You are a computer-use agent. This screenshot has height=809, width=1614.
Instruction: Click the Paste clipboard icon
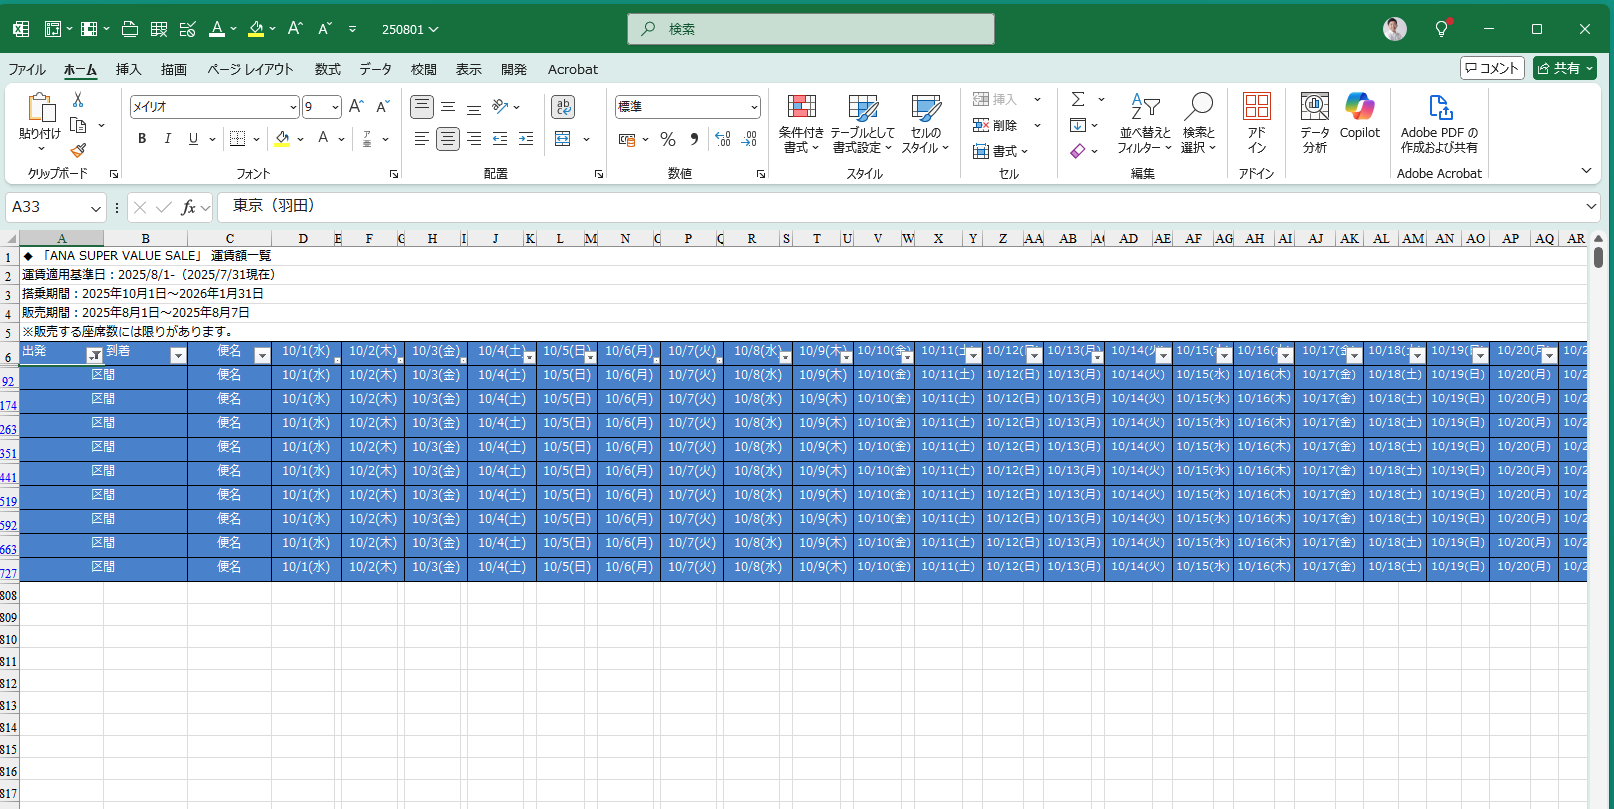point(40,108)
